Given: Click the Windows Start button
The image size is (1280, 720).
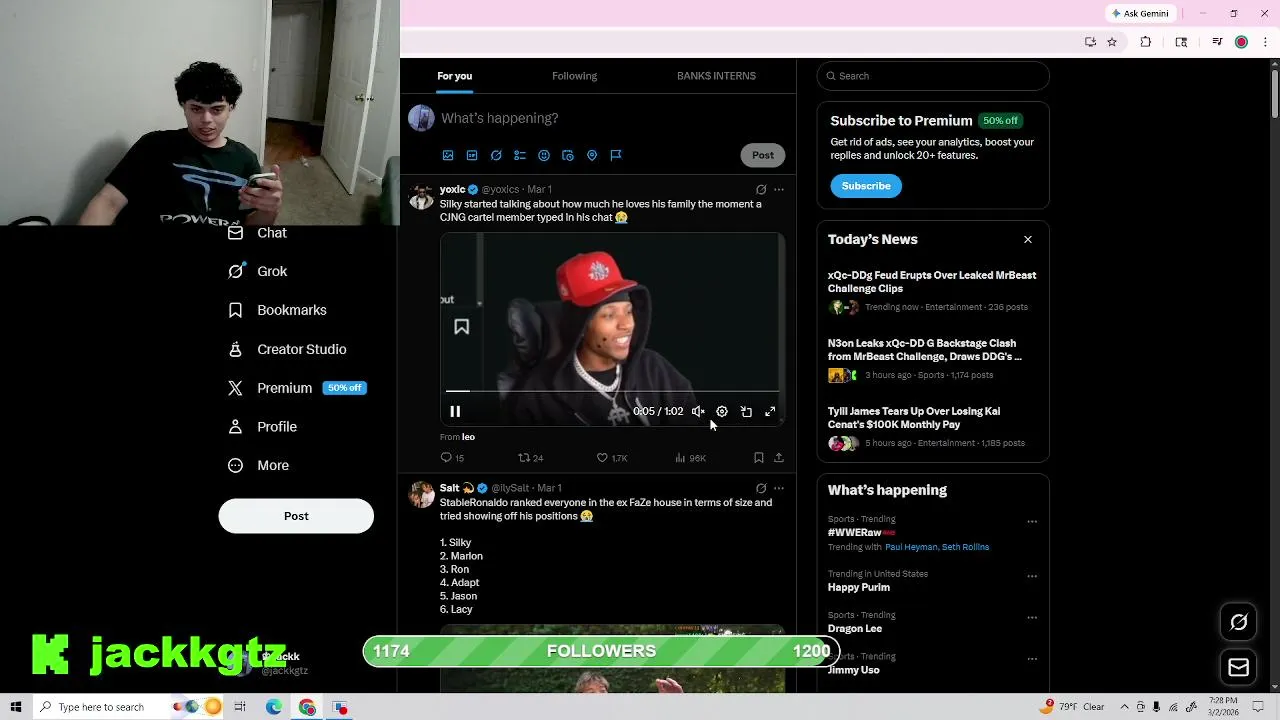Looking at the screenshot, I should tap(15, 707).
